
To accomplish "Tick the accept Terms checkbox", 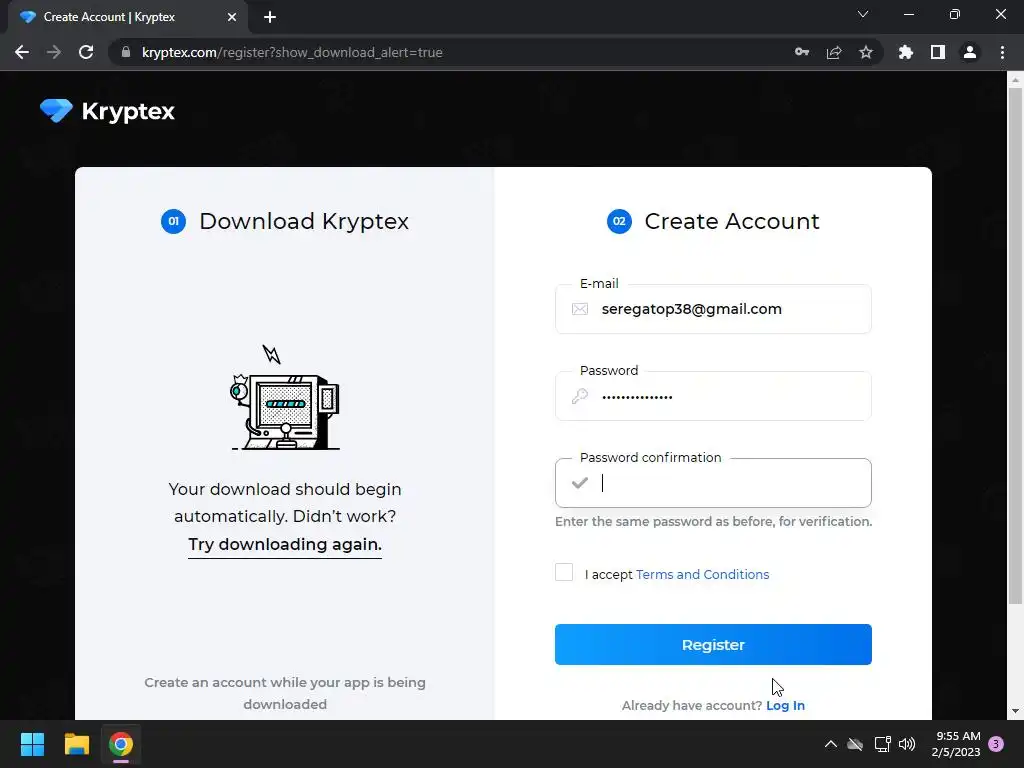I will pos(564,572).
